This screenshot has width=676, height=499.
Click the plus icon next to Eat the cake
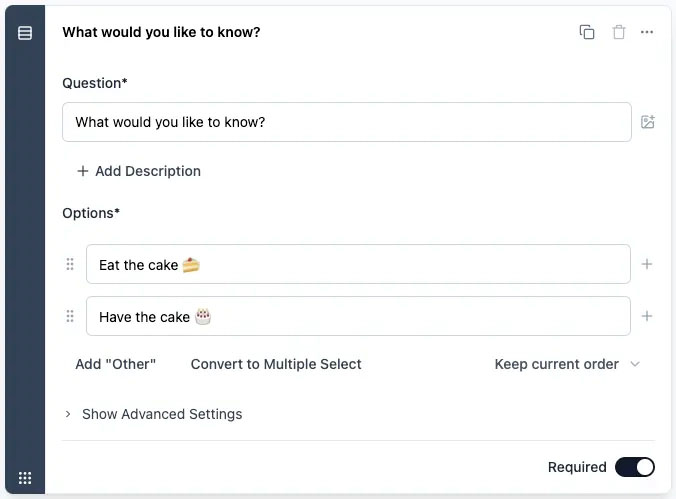pos(647,264)
